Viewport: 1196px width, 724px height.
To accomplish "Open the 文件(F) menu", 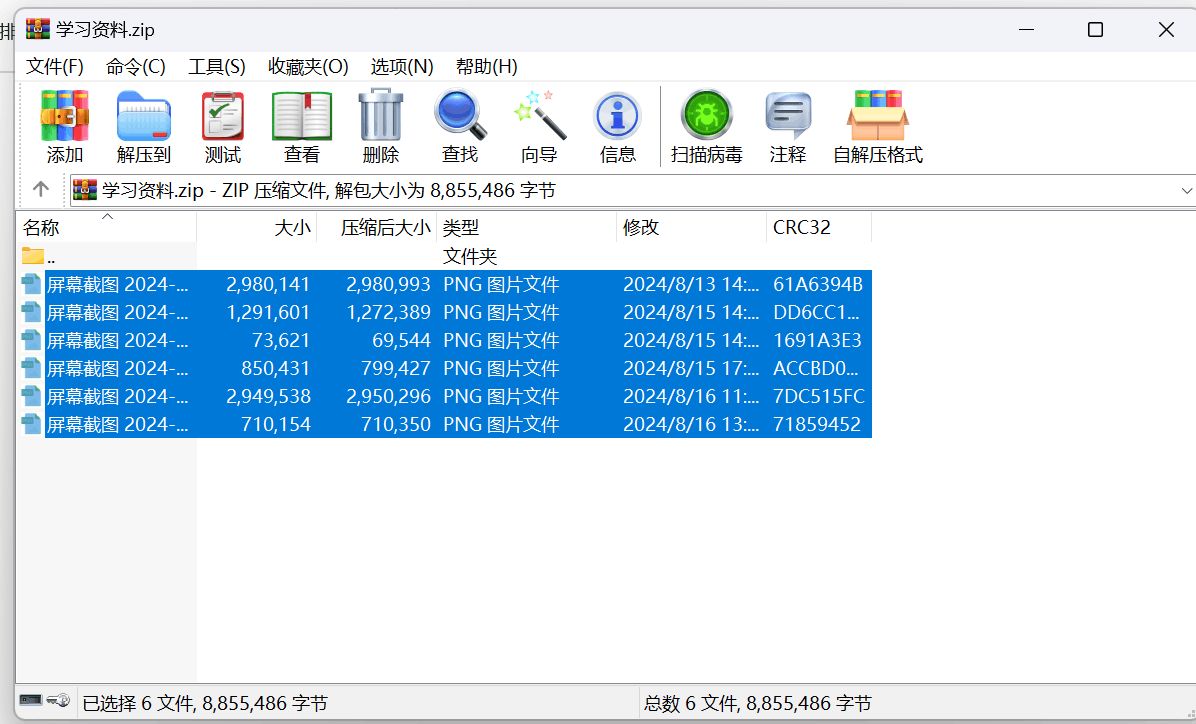I will (x=55, y=66).
